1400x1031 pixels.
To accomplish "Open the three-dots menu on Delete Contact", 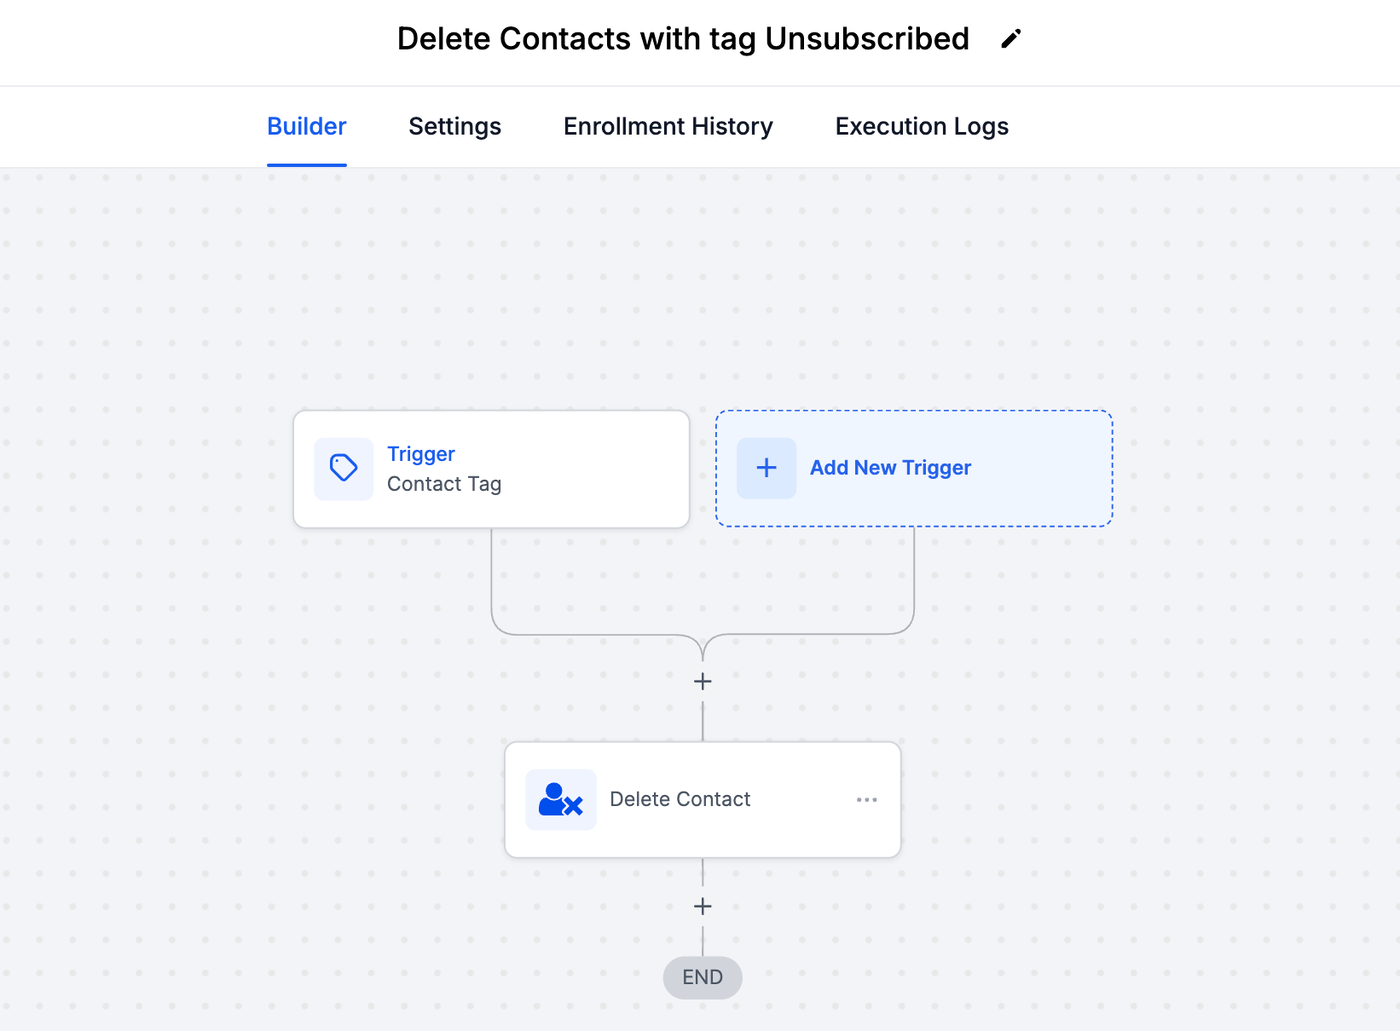I will point(867,800).
